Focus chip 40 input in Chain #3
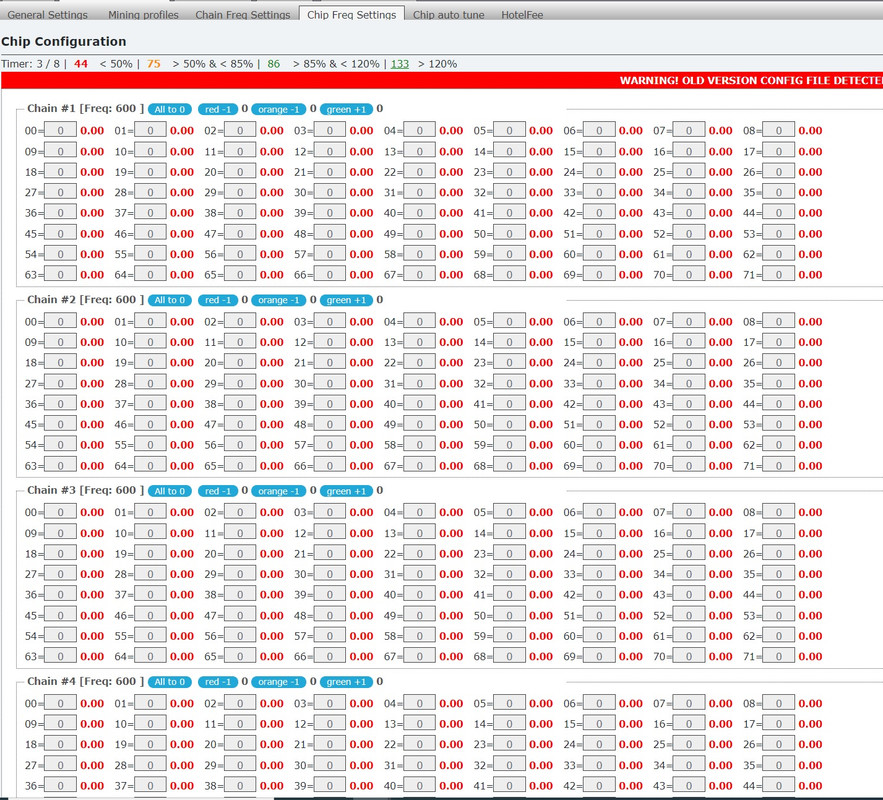883x800 pixels. (x=420, y=595)
